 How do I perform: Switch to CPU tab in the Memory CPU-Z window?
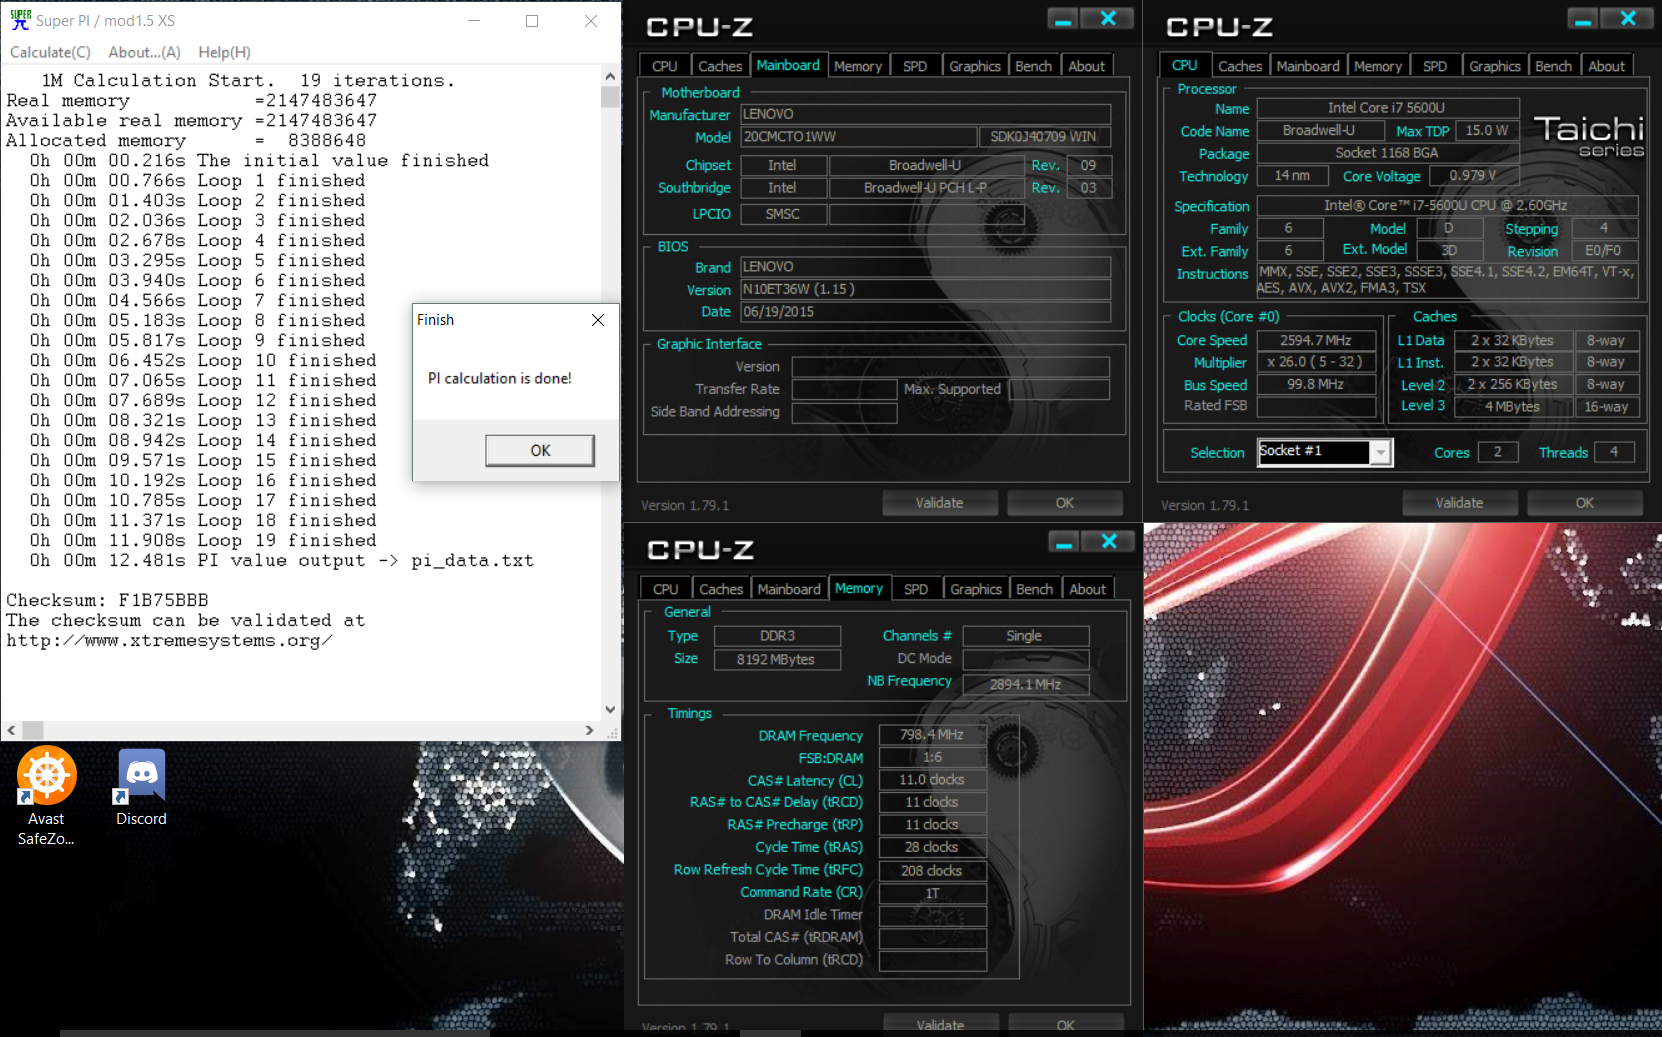tap(665, 589)
